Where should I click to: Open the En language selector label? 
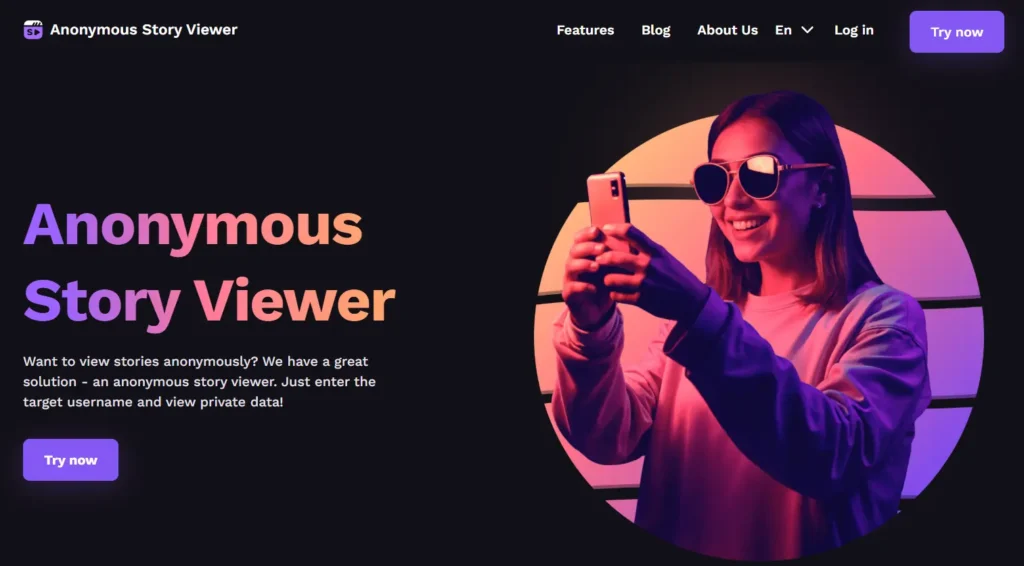(783, 30)
